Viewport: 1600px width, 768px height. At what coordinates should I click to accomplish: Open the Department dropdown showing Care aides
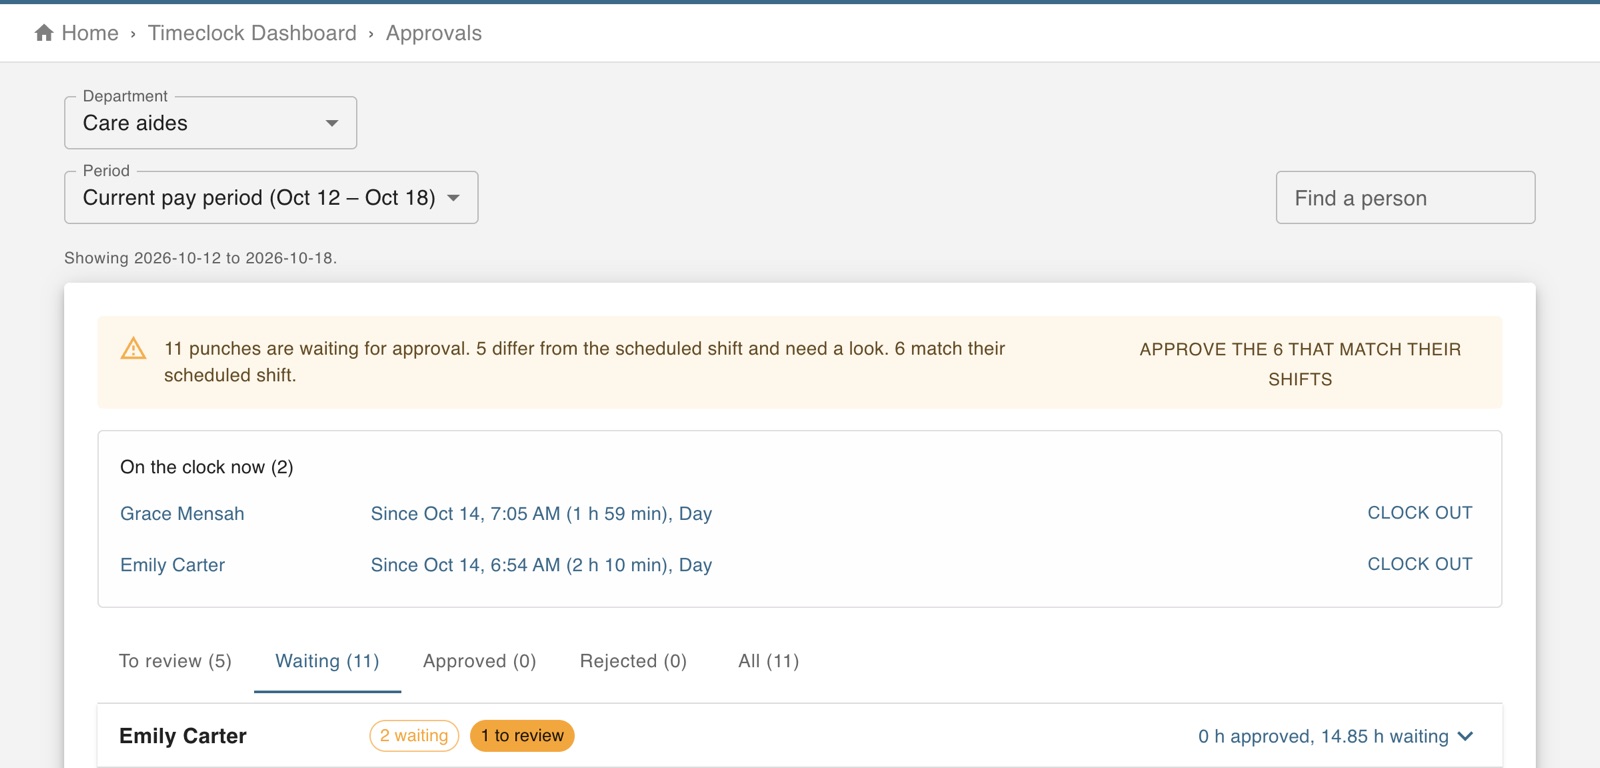pyautogui.click(x=210, y=123)
